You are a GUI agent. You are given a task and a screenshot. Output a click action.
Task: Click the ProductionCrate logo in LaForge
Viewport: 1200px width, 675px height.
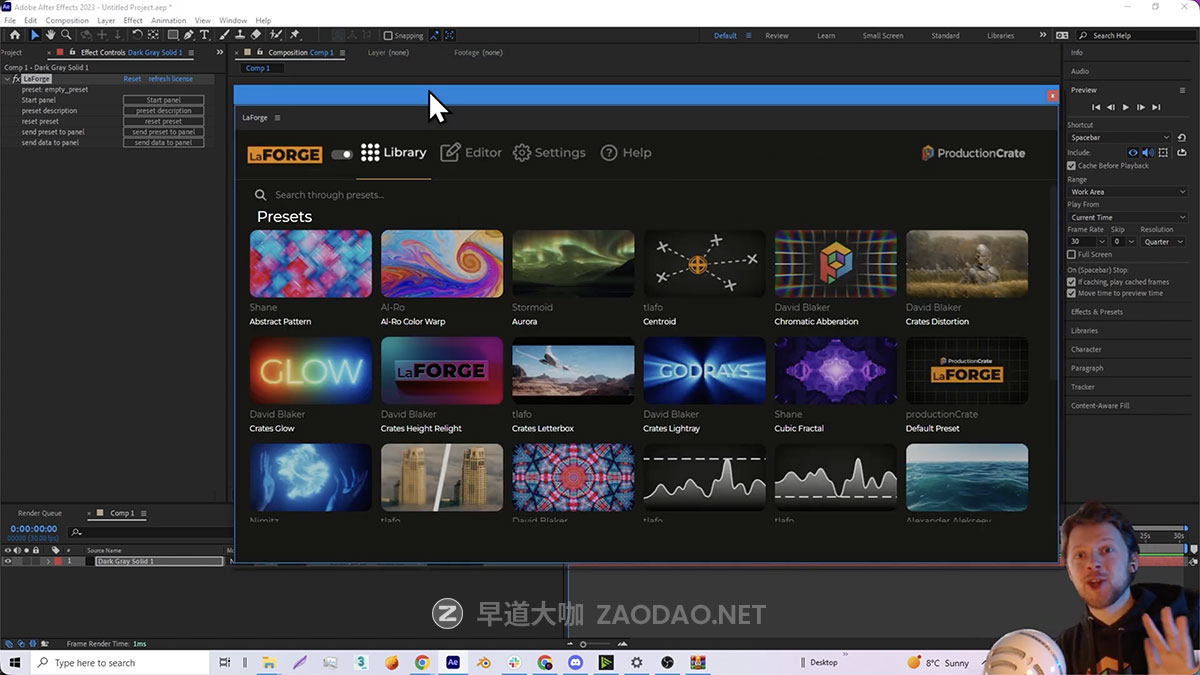pyautogui.click(x=972, y=153)
